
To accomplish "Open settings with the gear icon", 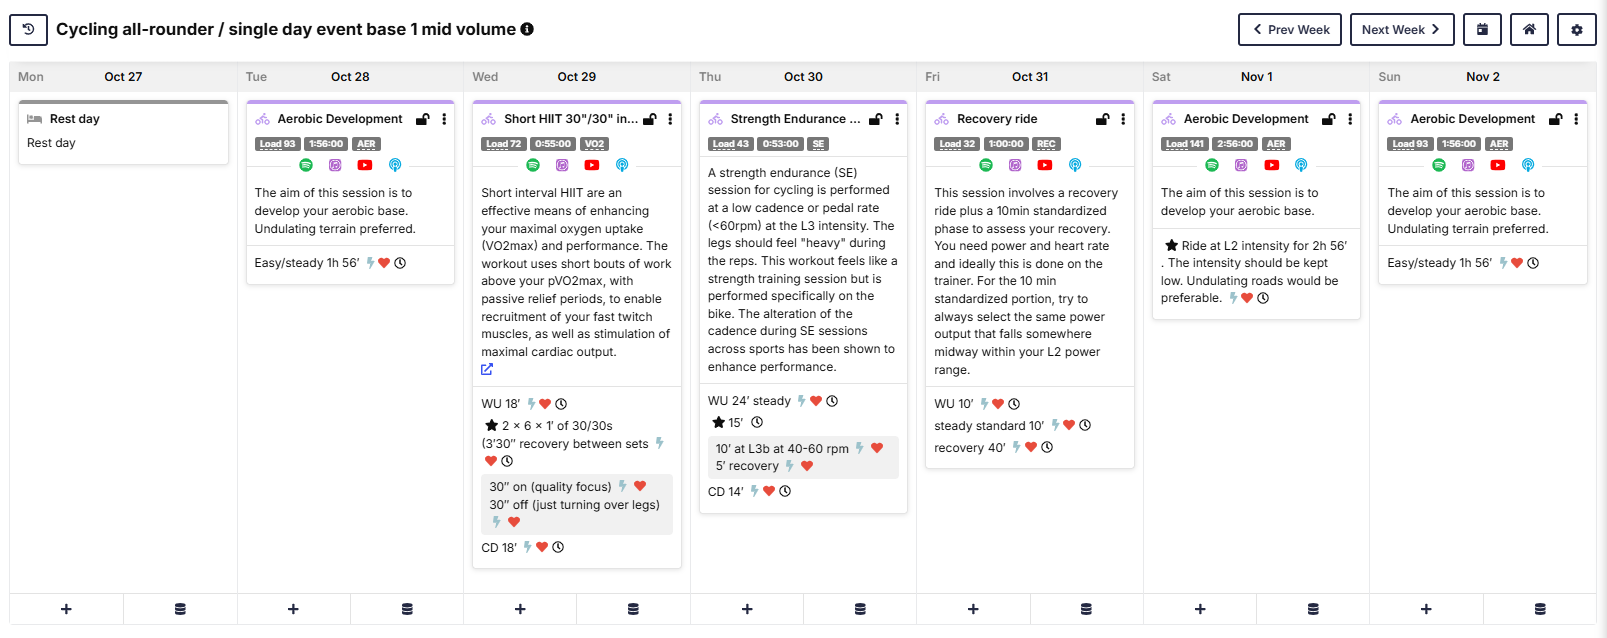I will point(1576,30).
